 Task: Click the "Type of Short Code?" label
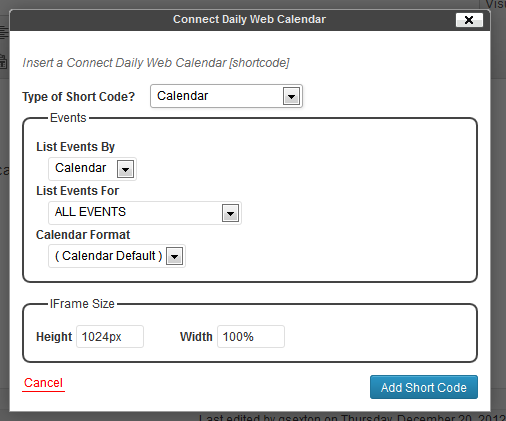pyautogui.click(x=79, y=97)
